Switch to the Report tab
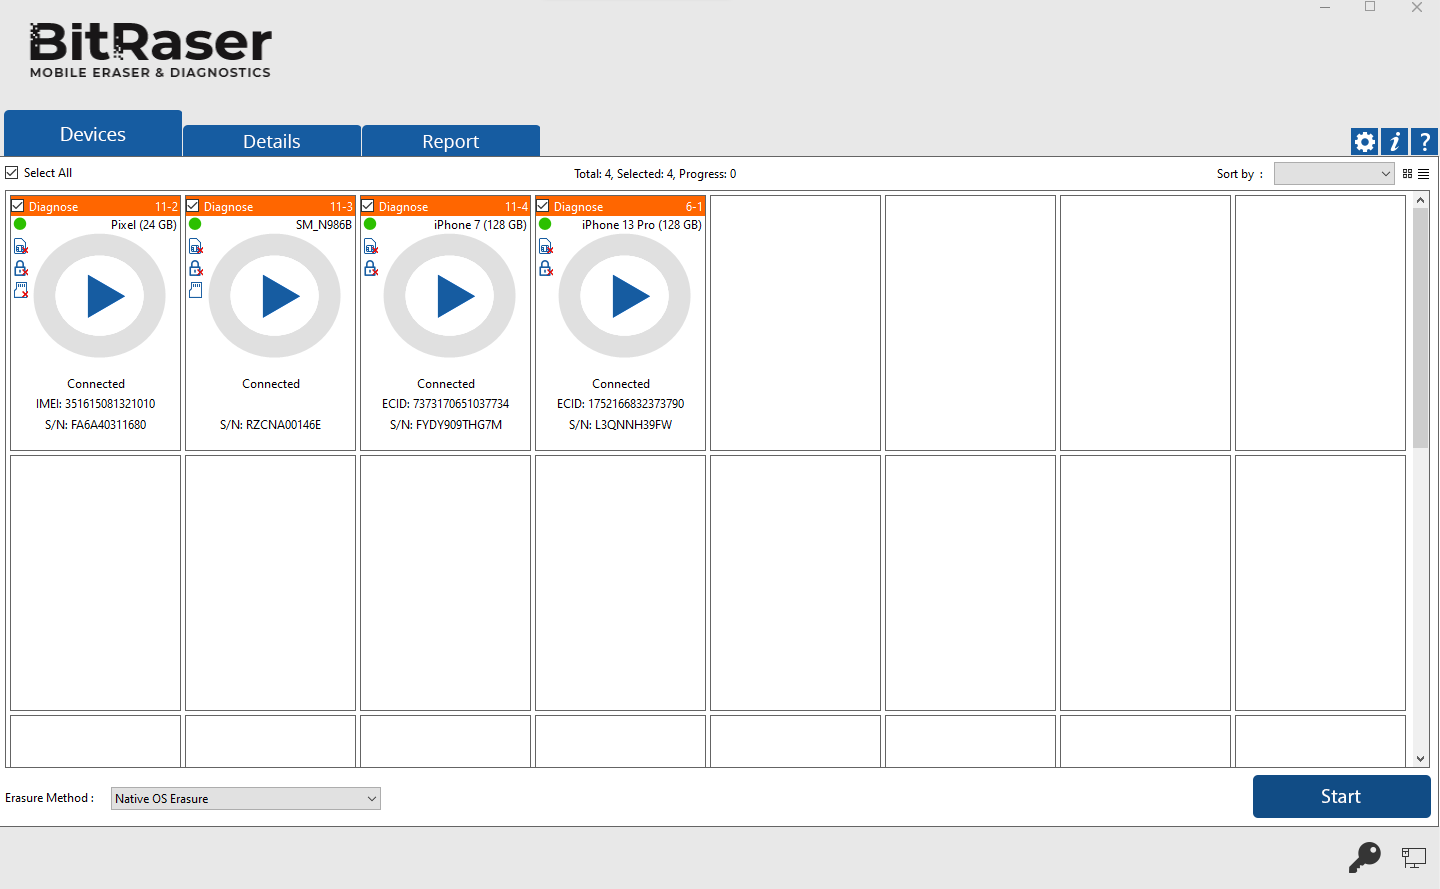The width and height of the screenshot is (1440, 889). pos(451,141)
